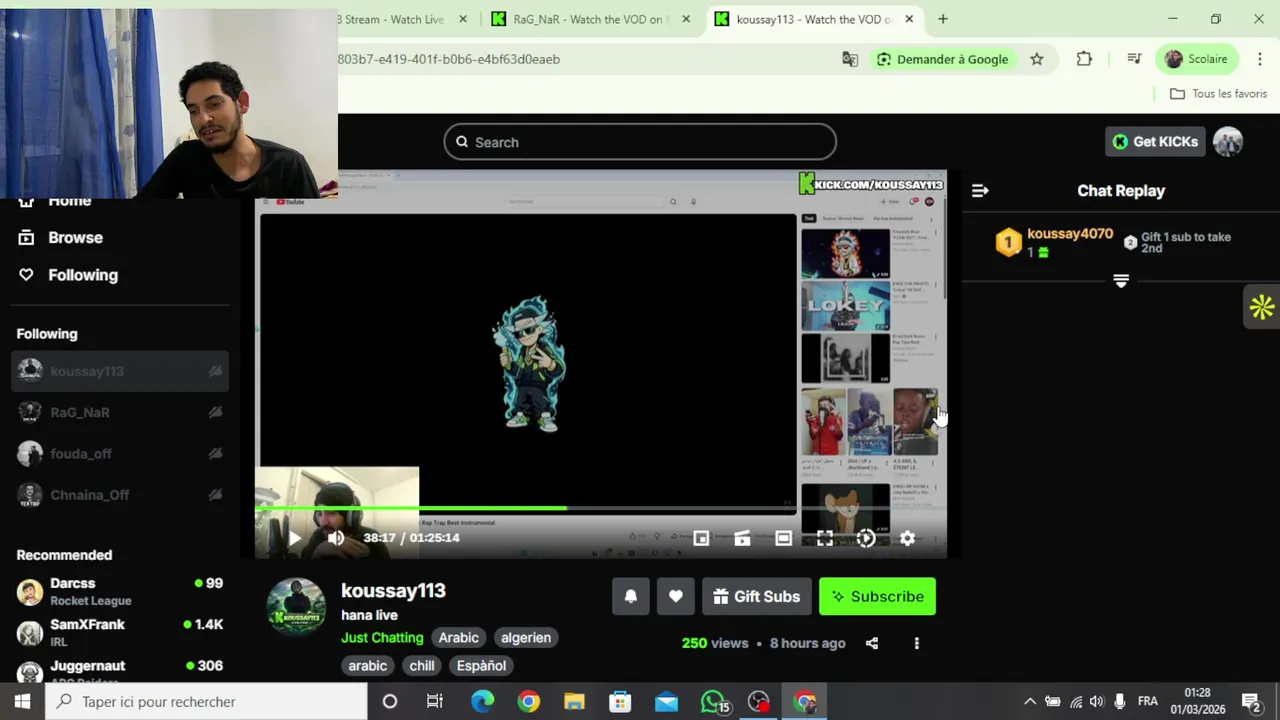This screenshot has height=720, width=1280.
Task: Close the koussay113 browser tab
Action: point(909,19)
